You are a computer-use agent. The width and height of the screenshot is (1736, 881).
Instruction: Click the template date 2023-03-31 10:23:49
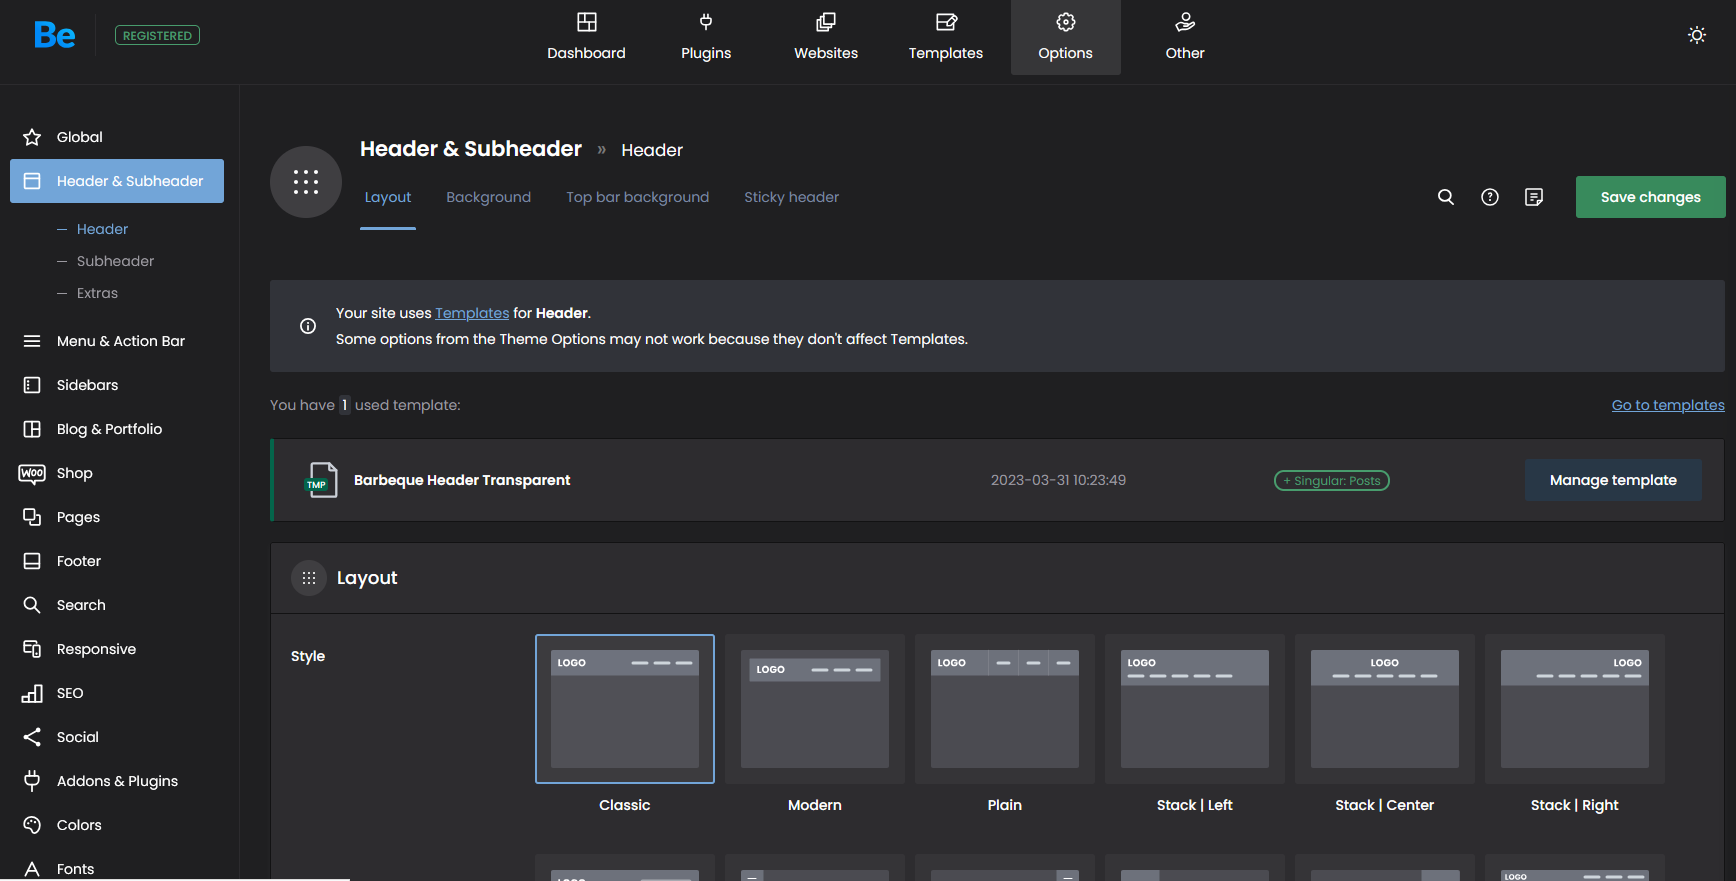[1058, 480]
